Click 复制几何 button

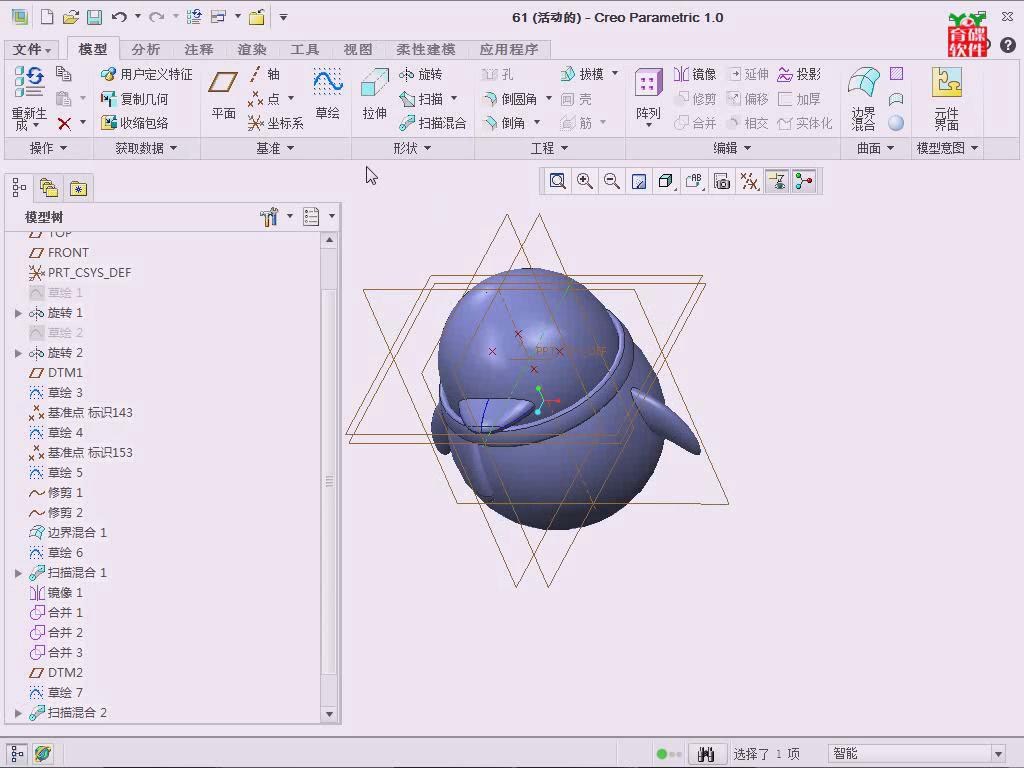135,99
